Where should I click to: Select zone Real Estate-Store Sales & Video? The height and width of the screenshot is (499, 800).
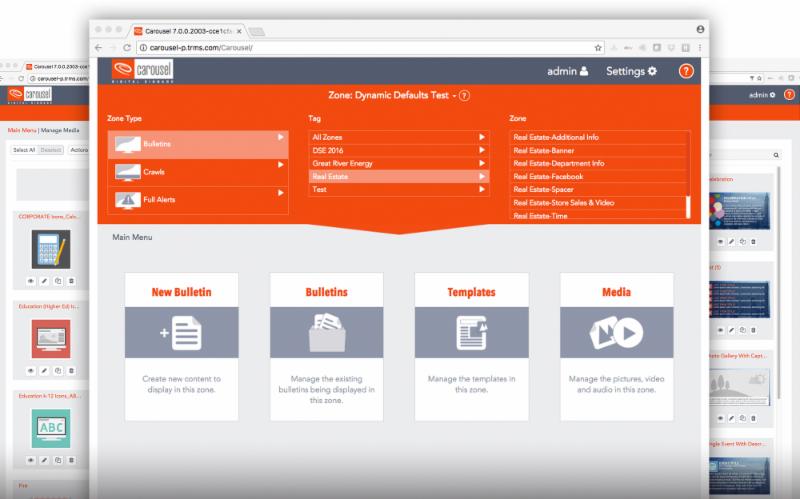coord(599,203)
